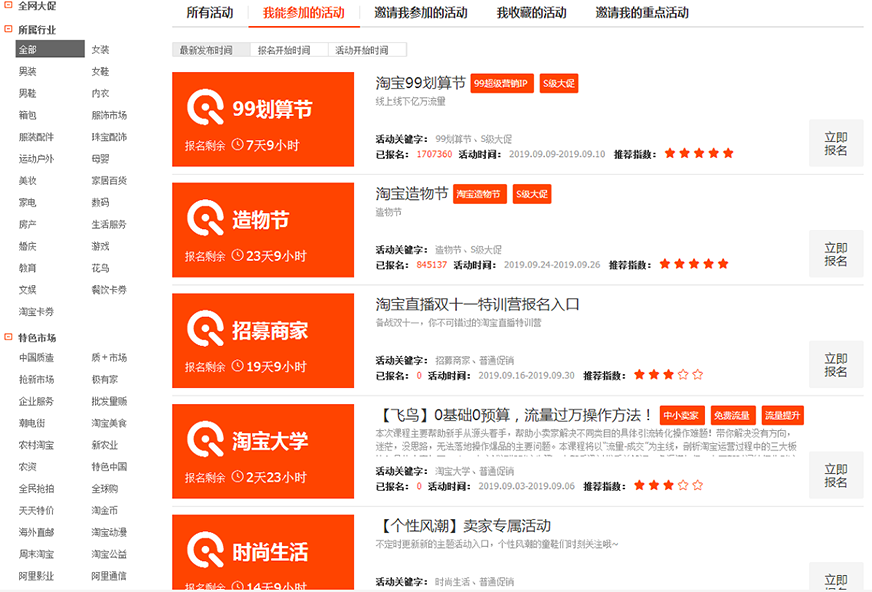Click 立即报名 for 飞鸟 course
The image size is (872, 592).
836,475
